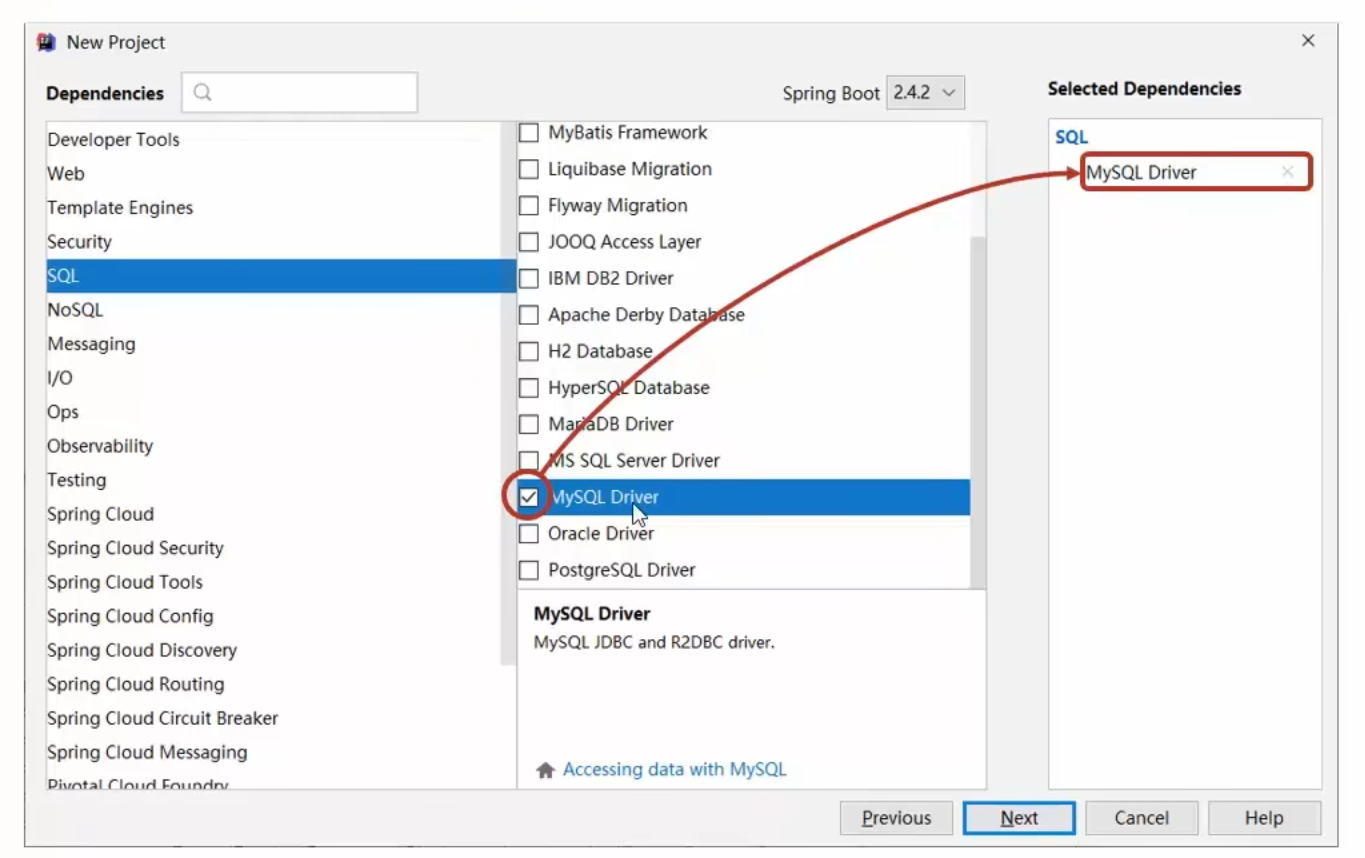Viewport: 1365px width, 858px height.
Task: Tick the Flyway Migration checkbox
Action: (529, 206)
